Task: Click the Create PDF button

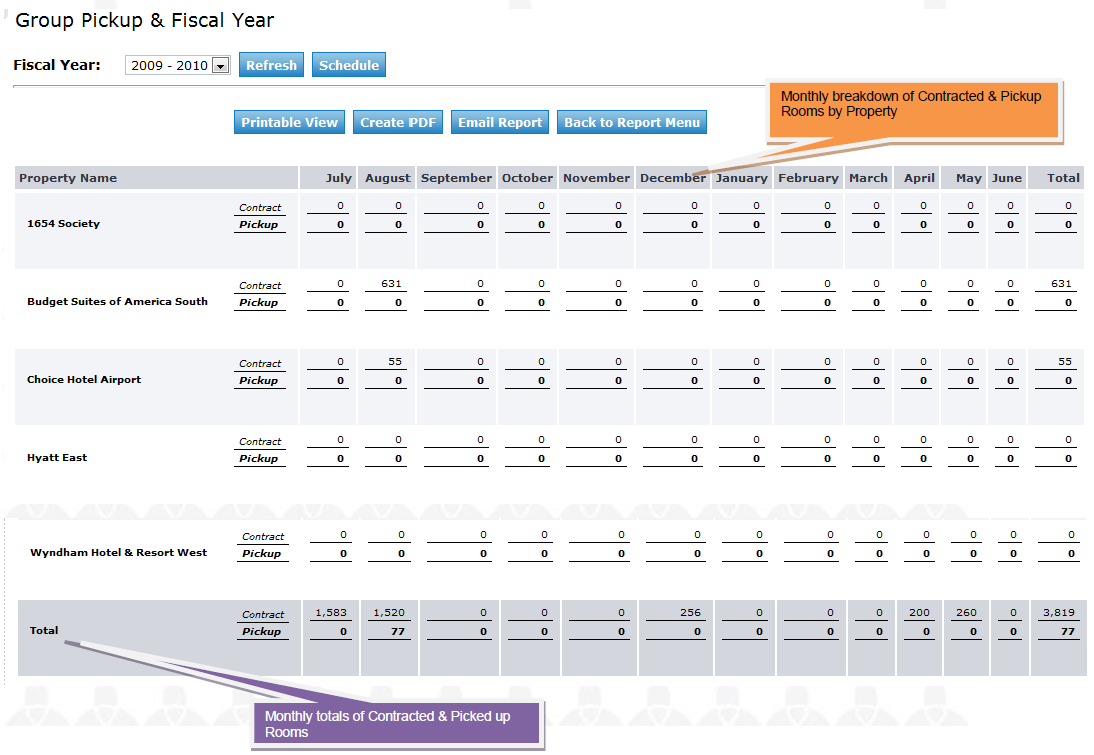Action: (x=398, y=122)
